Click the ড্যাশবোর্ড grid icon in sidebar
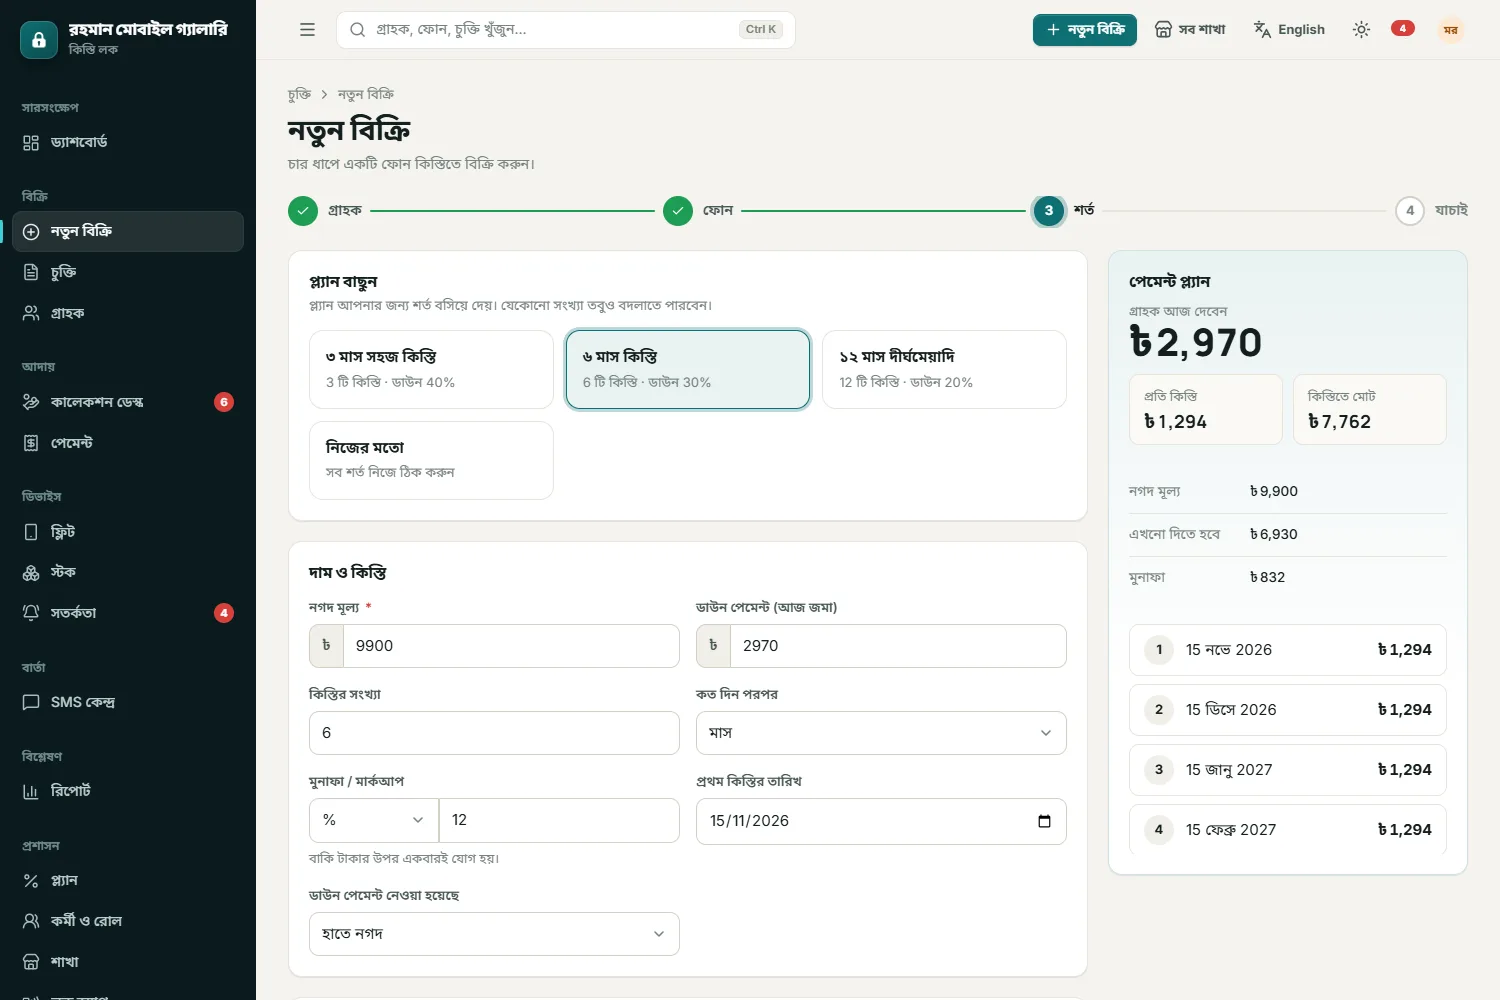The height and width of the screenshot is (1000, 1500). point(31,142)
